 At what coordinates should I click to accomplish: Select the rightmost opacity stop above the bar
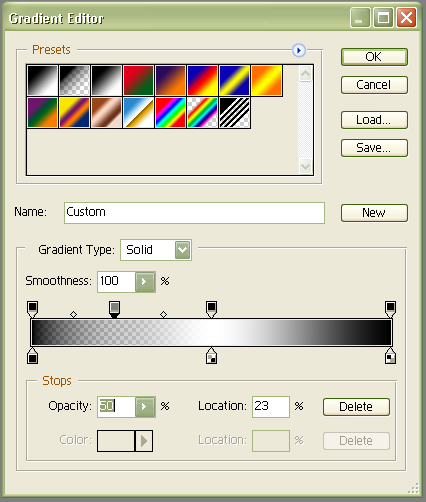(390, 309)
